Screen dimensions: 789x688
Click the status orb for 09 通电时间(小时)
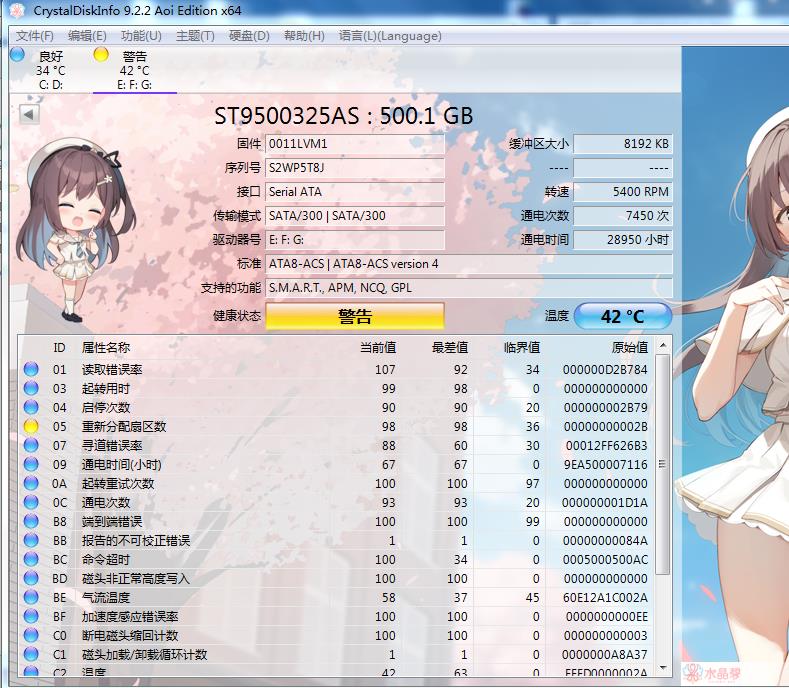tap(31, 464)
